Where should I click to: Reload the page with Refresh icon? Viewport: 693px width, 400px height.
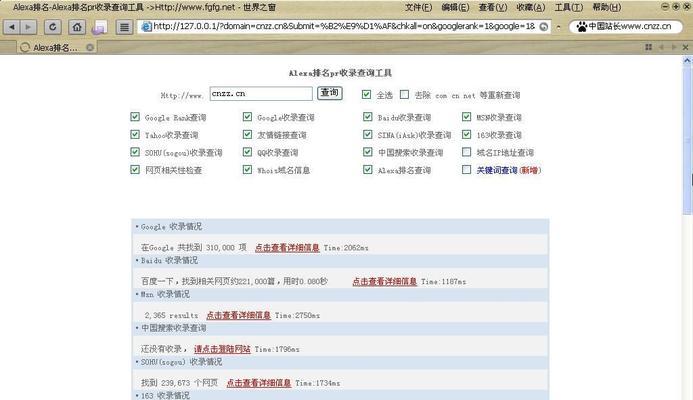point(53,27)
